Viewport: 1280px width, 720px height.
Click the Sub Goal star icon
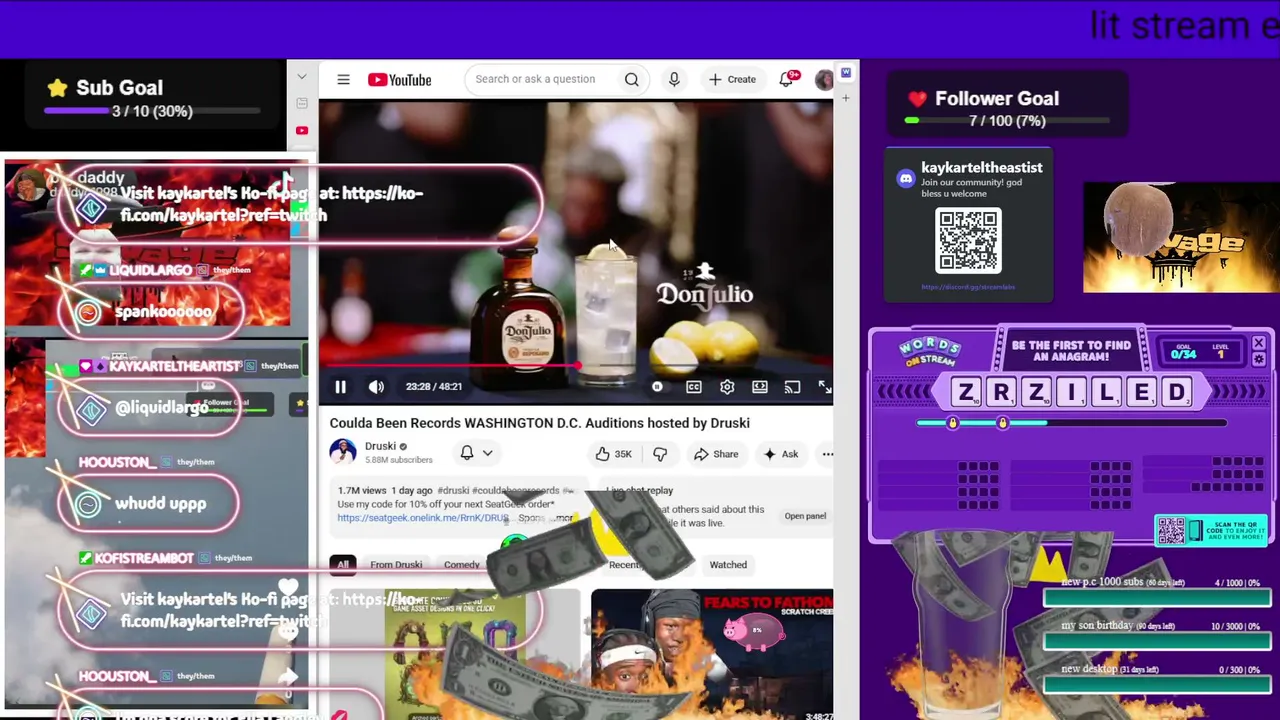click(x=57, y=88)
